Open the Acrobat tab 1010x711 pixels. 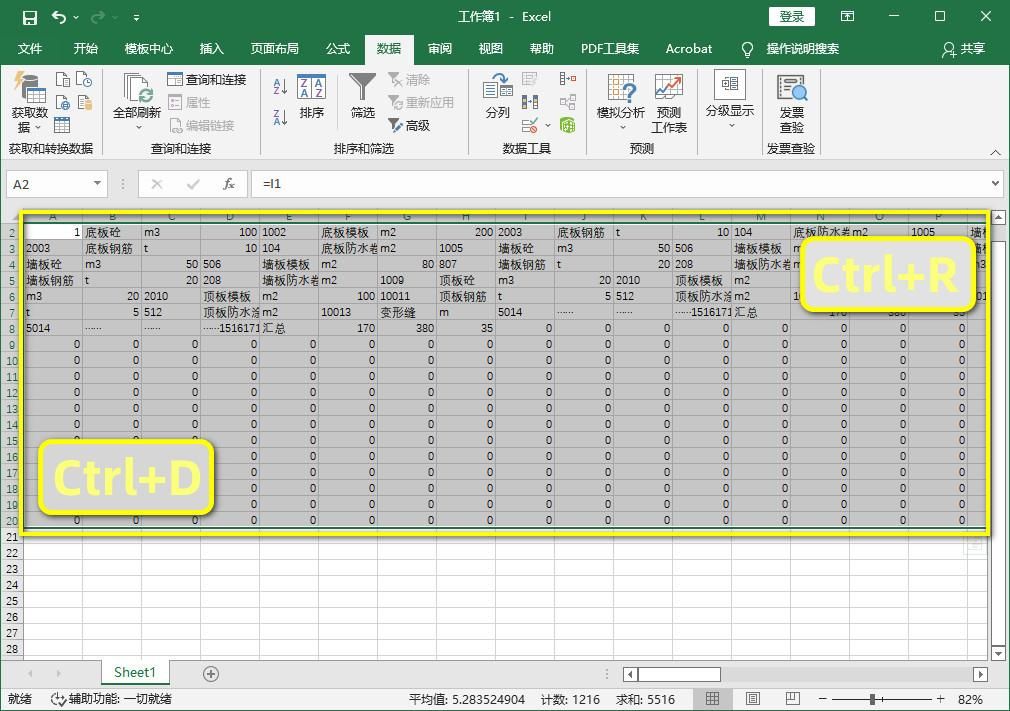pyautogui.click(x=689, y=49)
